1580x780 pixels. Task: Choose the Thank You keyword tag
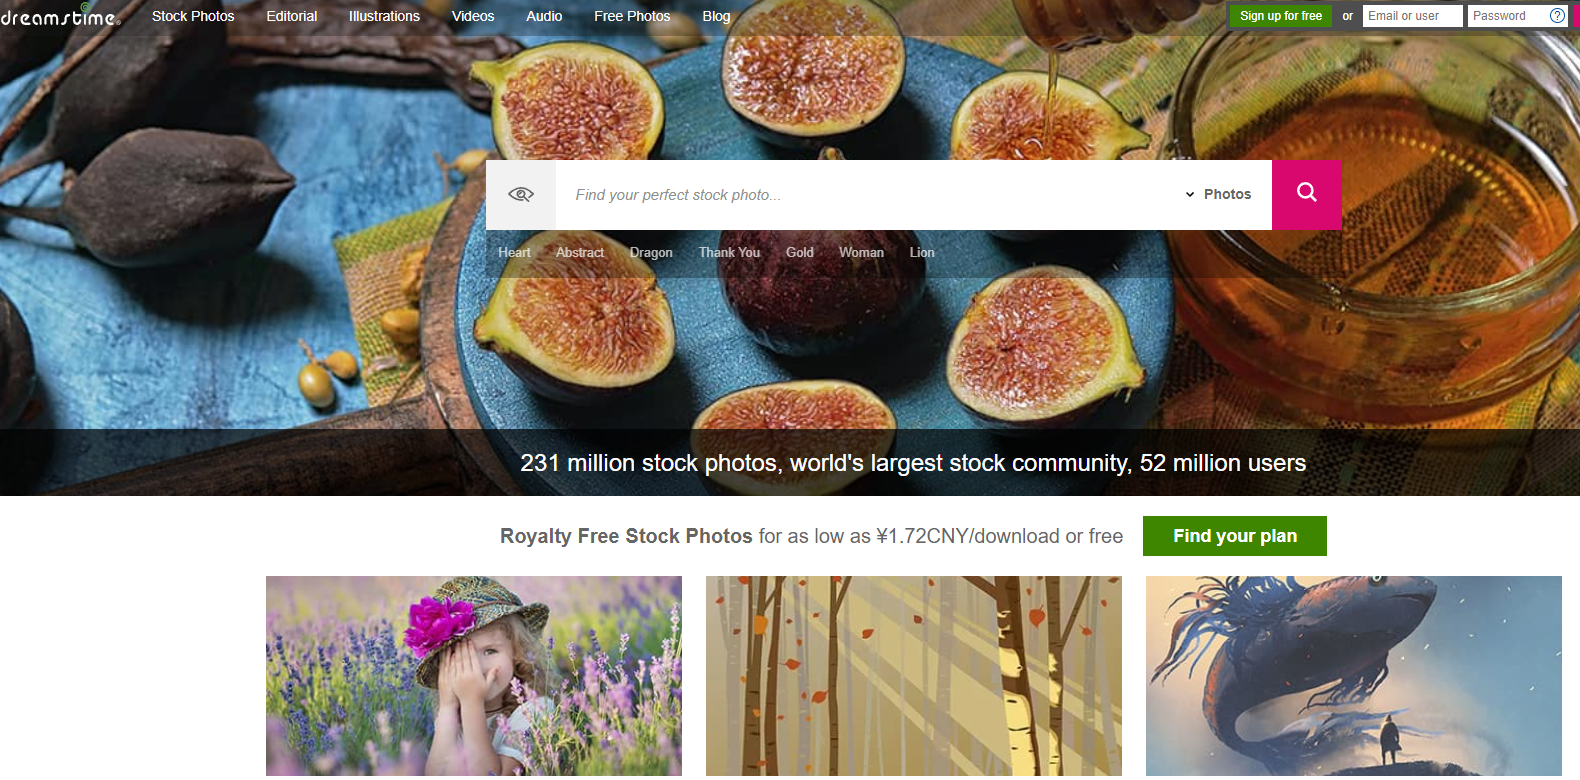click(729, 252)
